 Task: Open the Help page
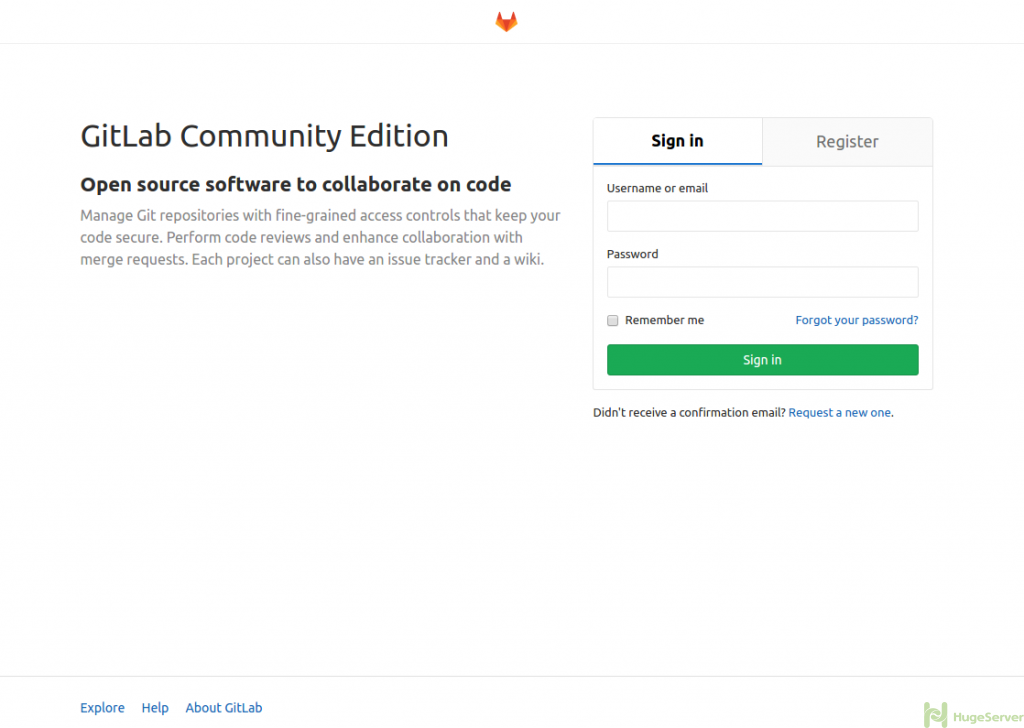click(x=155, y=707)
